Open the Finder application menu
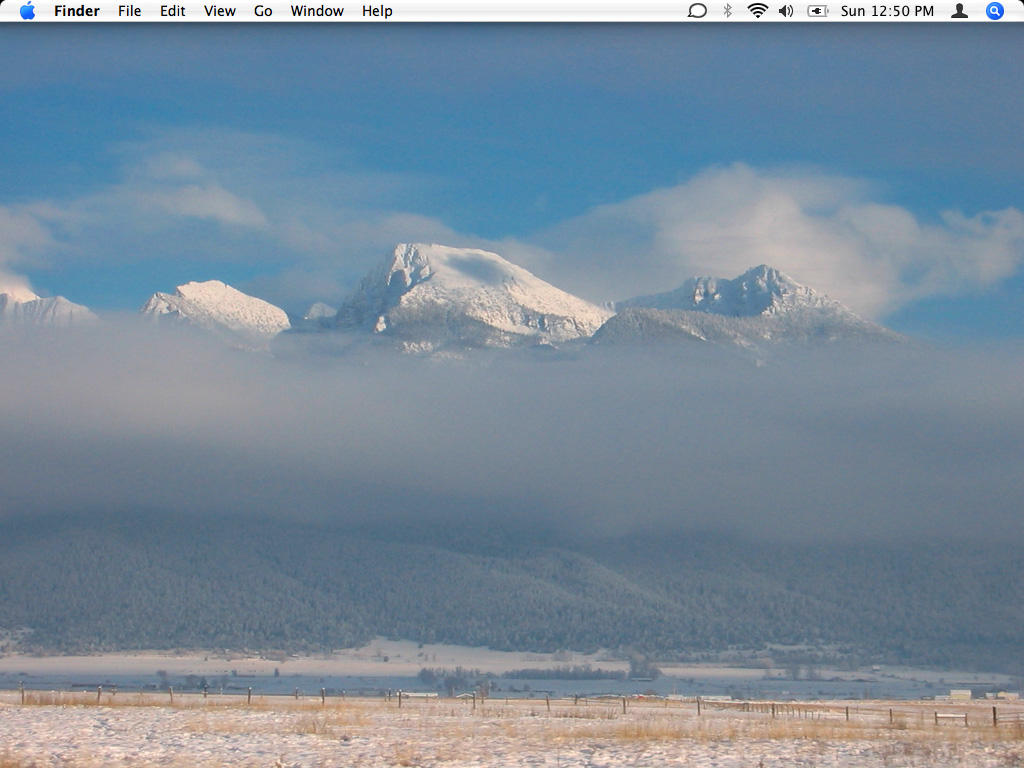This screenshot has width=1024, height=768. pos(76,11)
